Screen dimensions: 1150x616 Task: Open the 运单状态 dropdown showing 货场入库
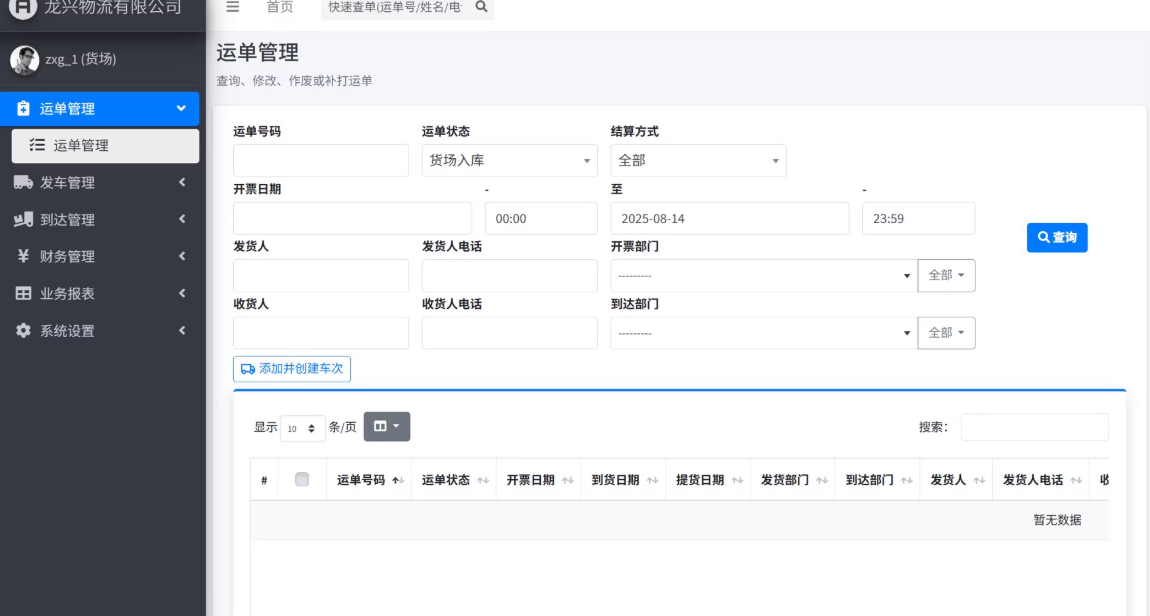point(509,161)
